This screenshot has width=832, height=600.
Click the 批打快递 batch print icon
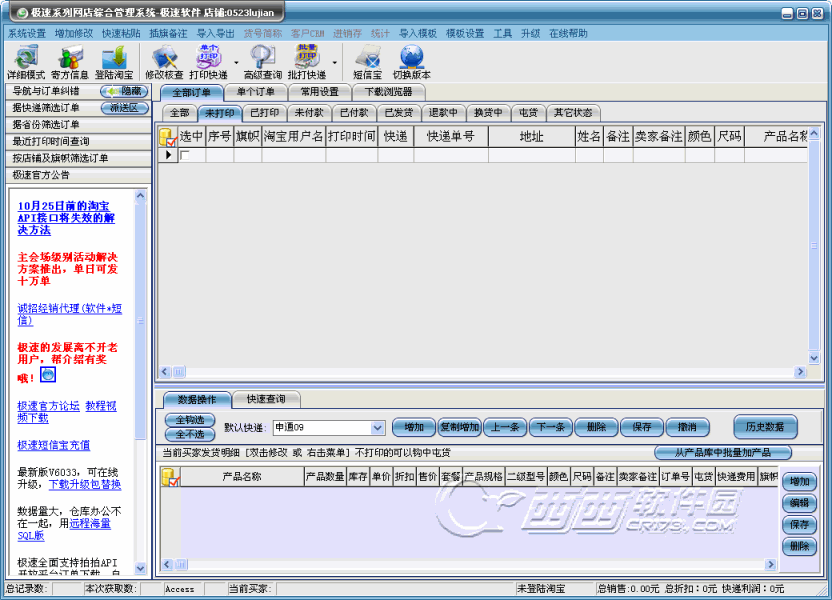pos(307,63)
